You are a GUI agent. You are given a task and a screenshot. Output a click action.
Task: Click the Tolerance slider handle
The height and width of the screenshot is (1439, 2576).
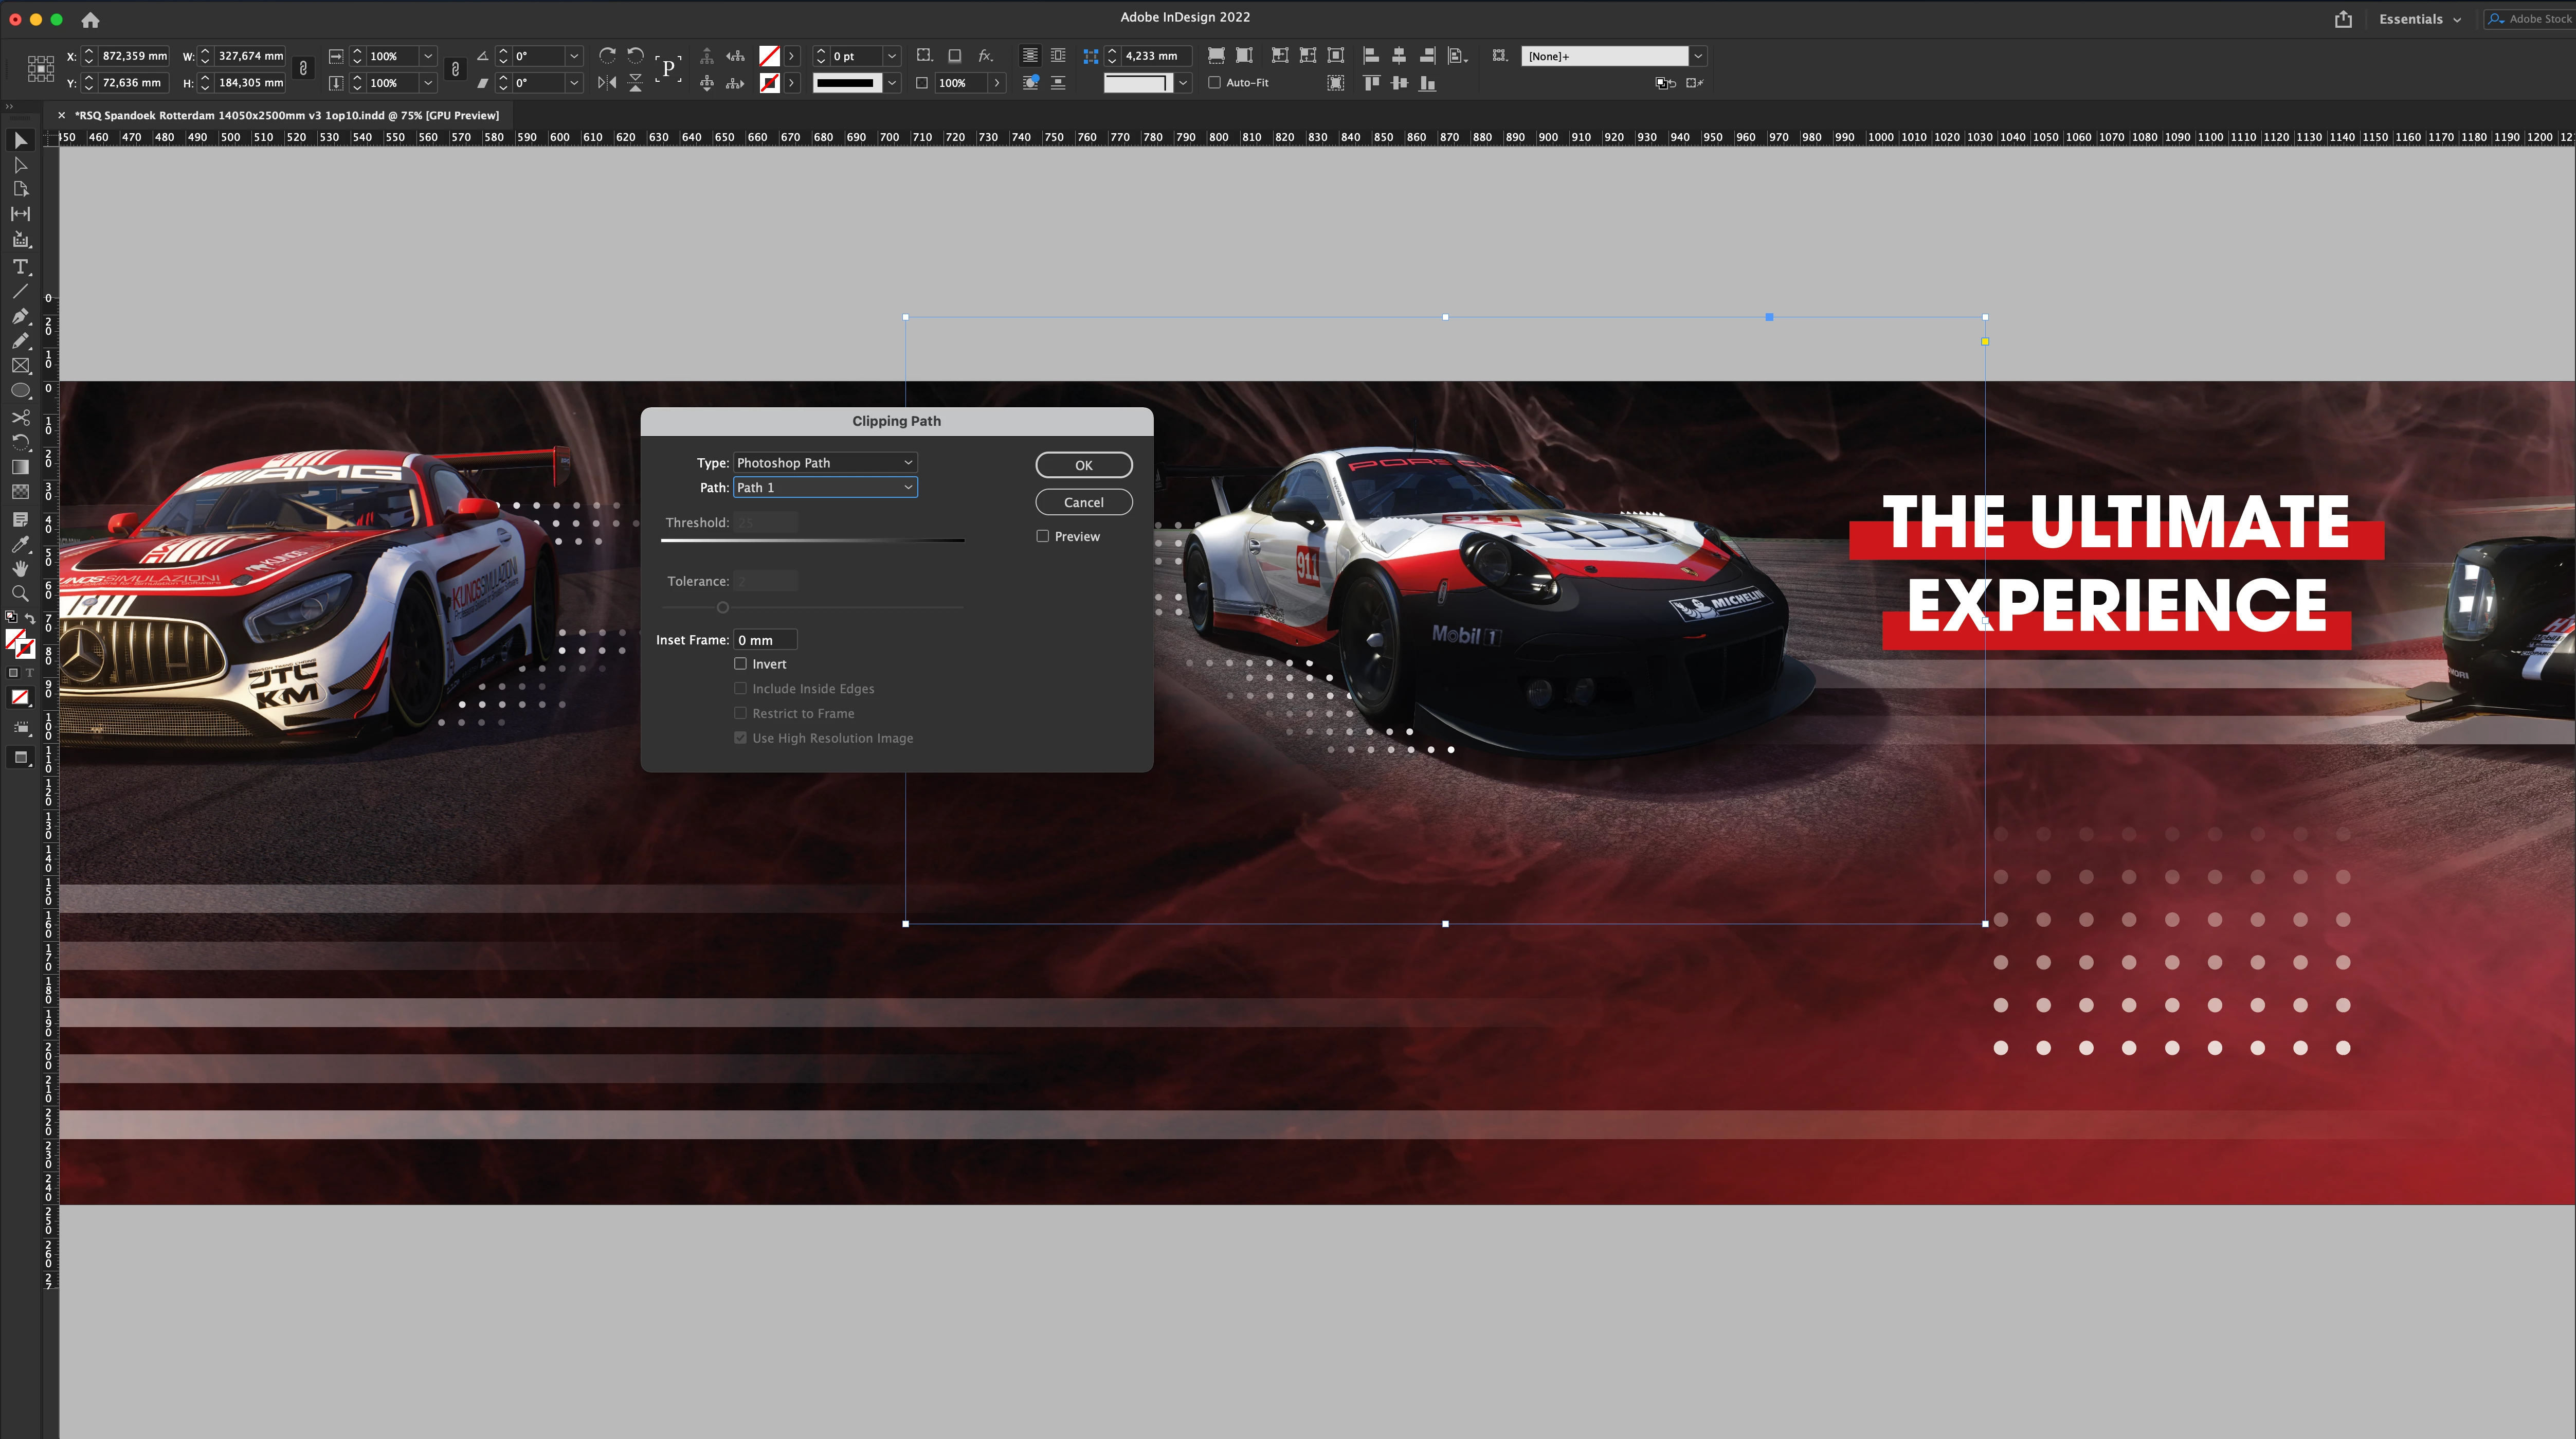pyautogui.click(x=723, y=607)
